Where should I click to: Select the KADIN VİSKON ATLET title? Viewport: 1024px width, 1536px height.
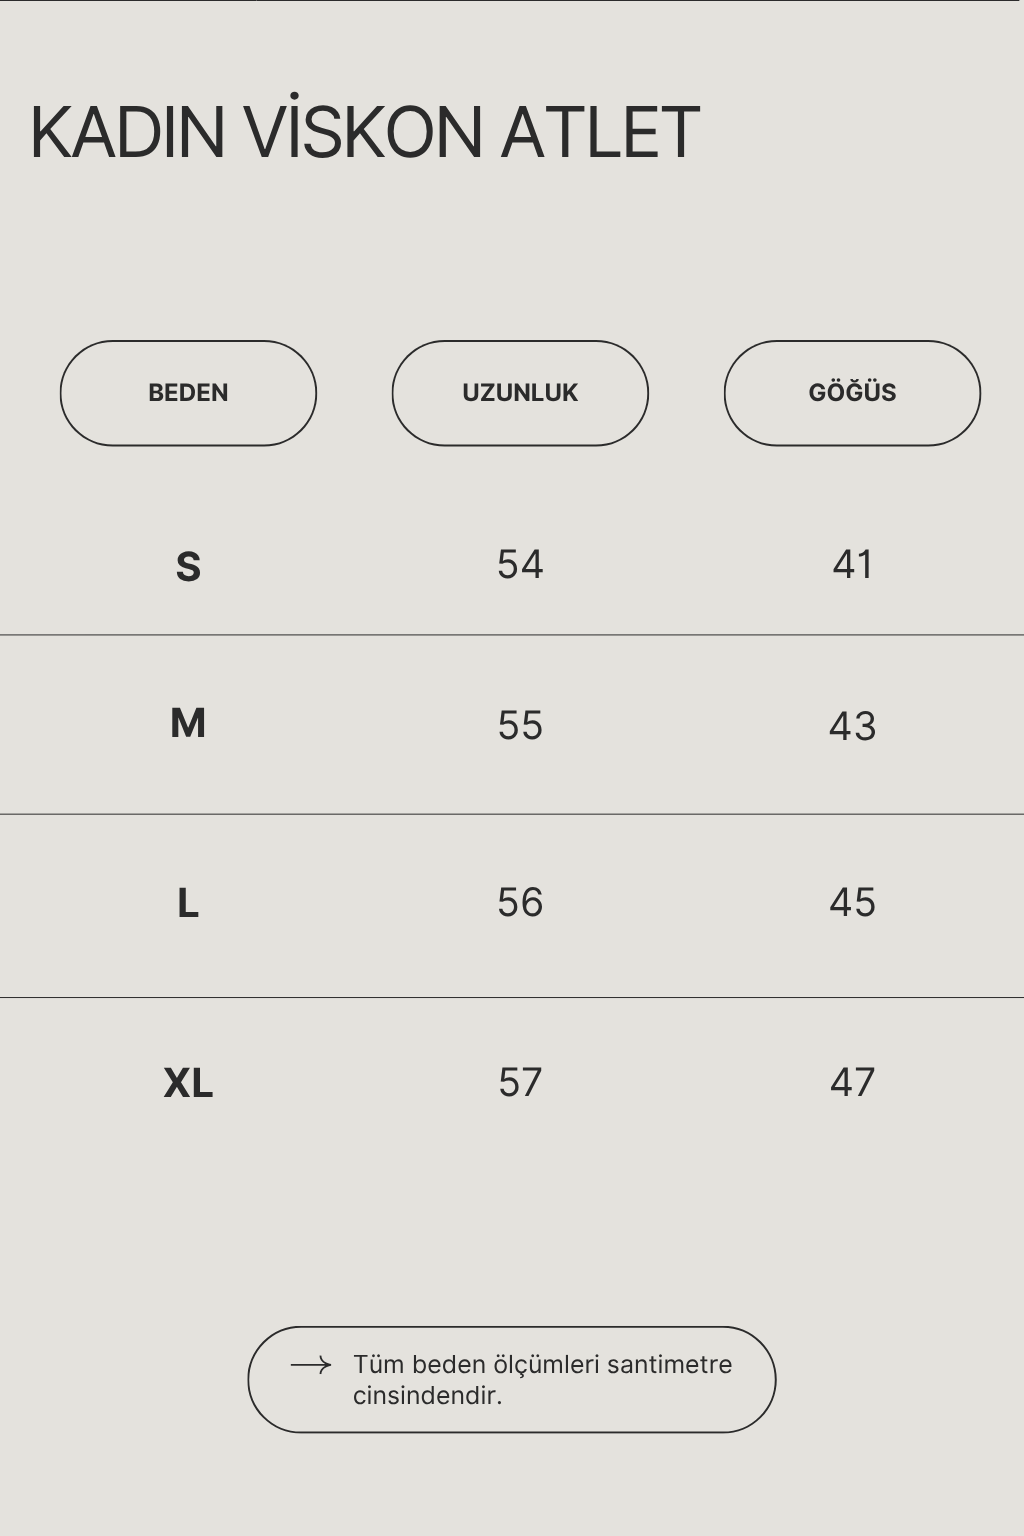pos(365,132)
